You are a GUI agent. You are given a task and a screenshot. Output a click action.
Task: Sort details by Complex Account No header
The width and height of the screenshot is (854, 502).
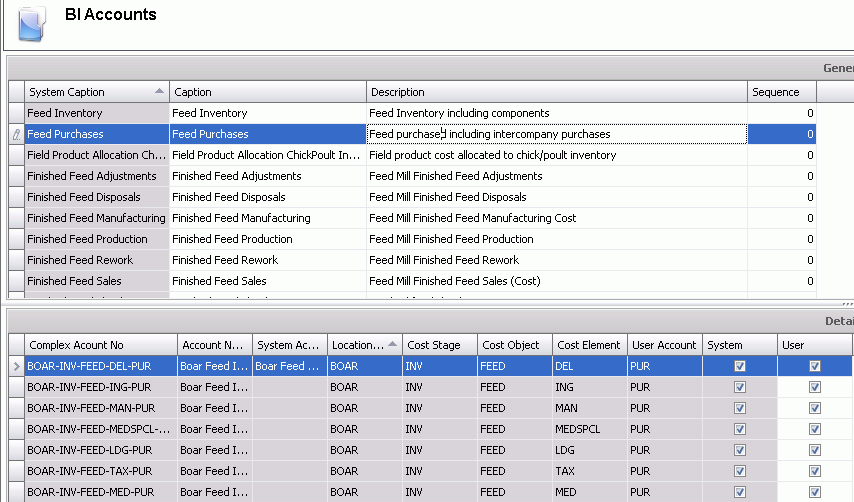(100, 345)
